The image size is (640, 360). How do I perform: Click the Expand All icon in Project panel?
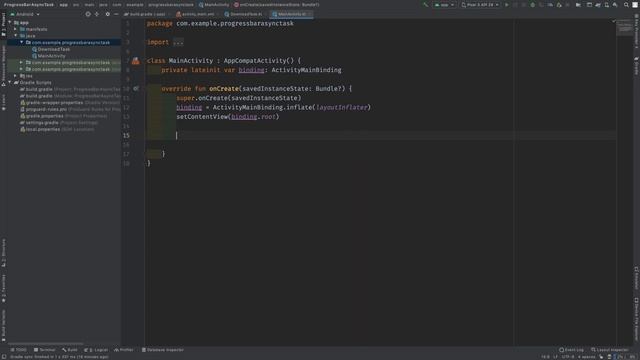pos(97,14)
